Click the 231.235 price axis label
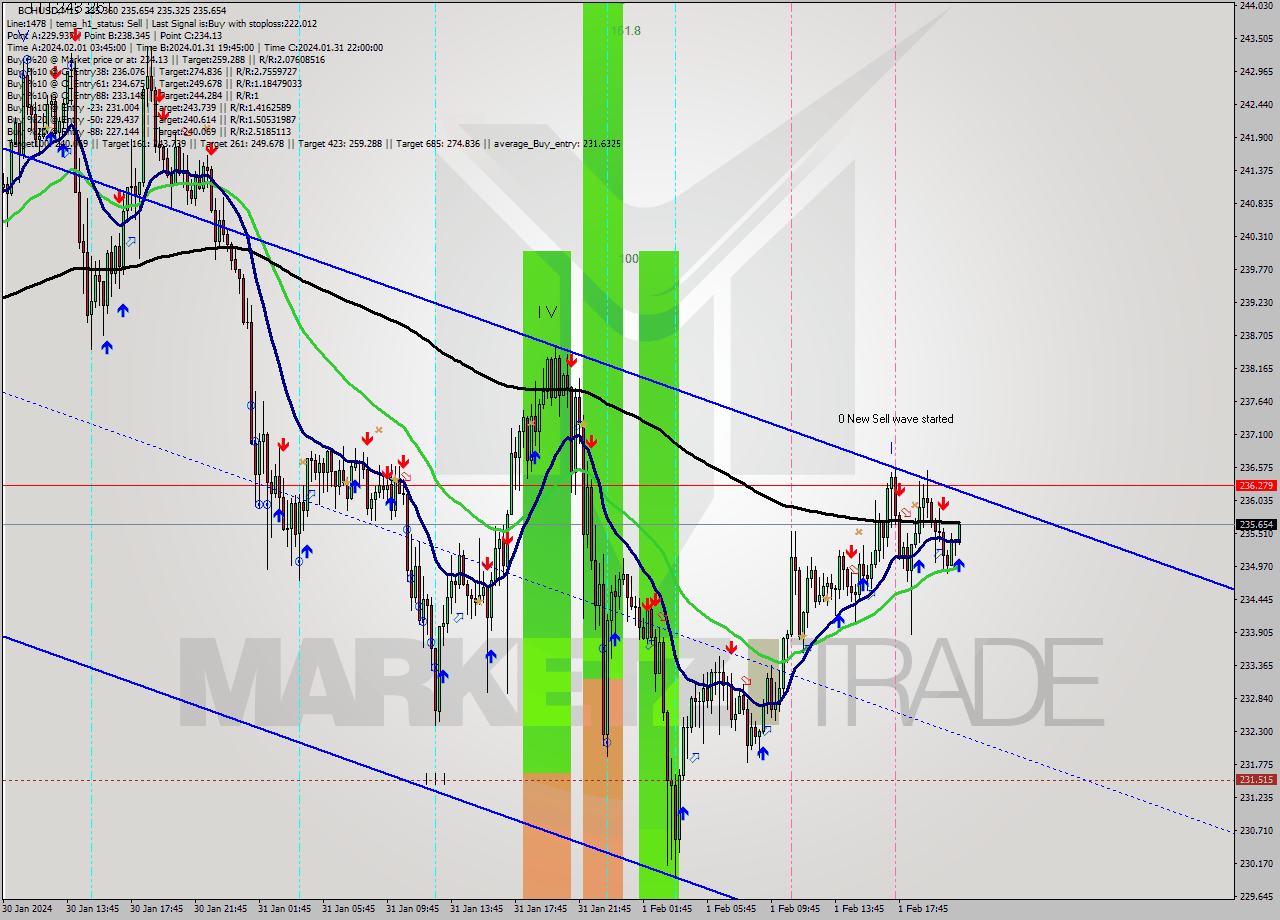The height and width of the screenshot is (920, 1280). (1255, 798)
